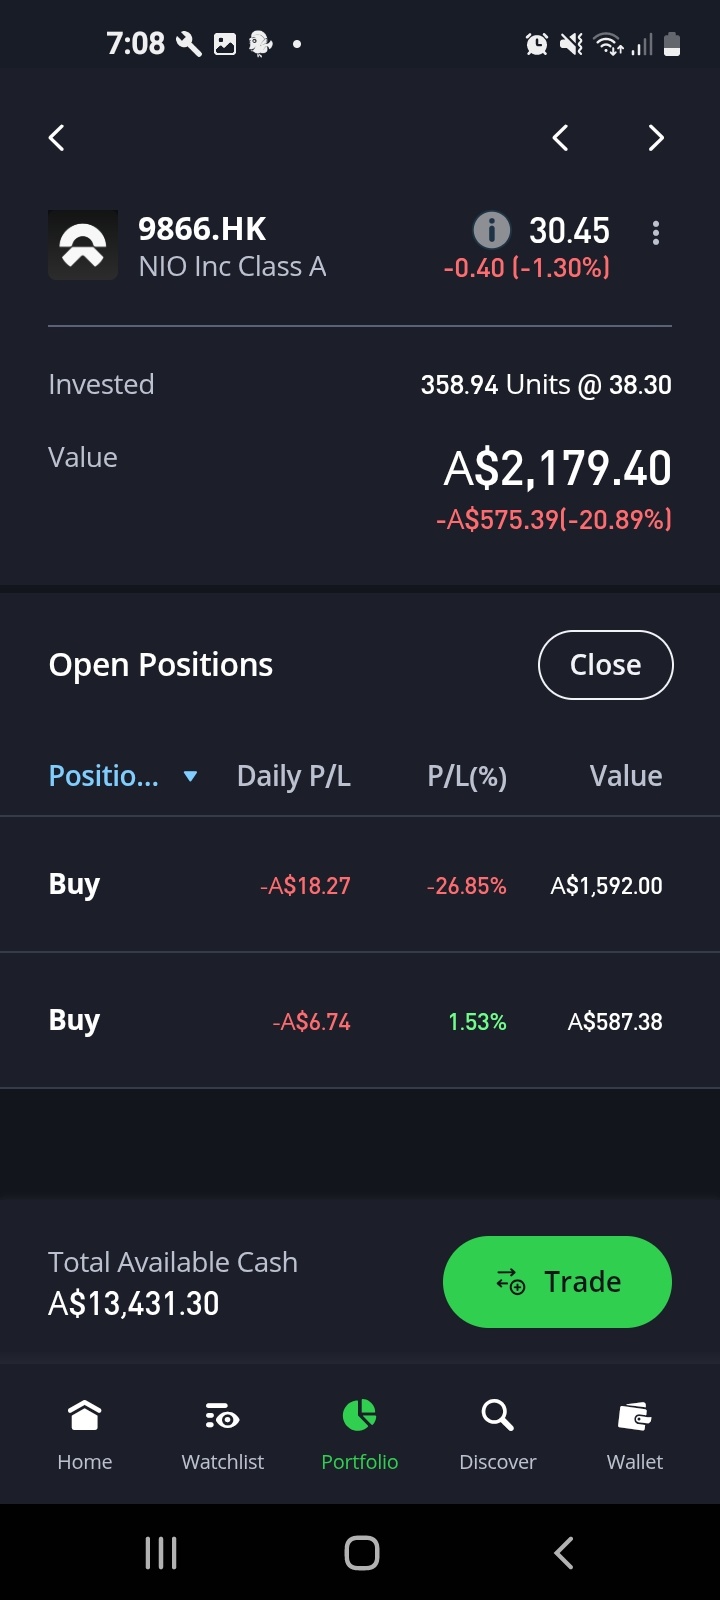Close all open positions button
The image size is (720, 1600).
(606, 665)
